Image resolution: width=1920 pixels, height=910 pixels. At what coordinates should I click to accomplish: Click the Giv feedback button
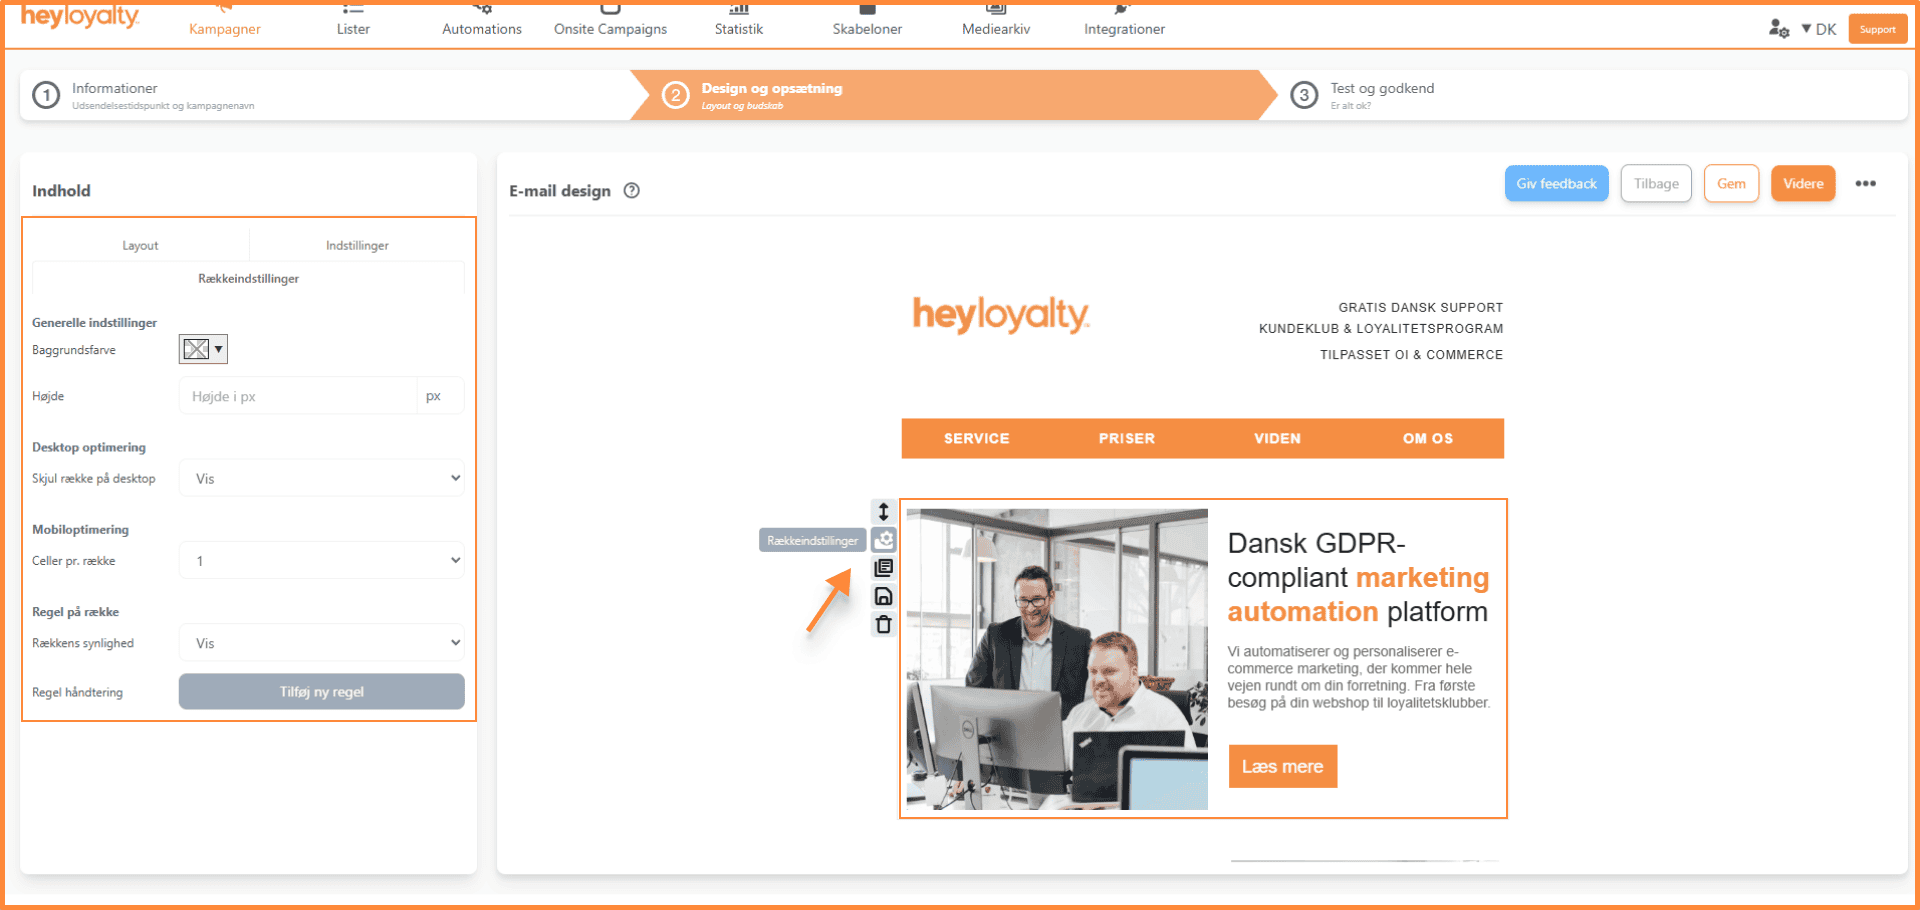coord(1556,184)
